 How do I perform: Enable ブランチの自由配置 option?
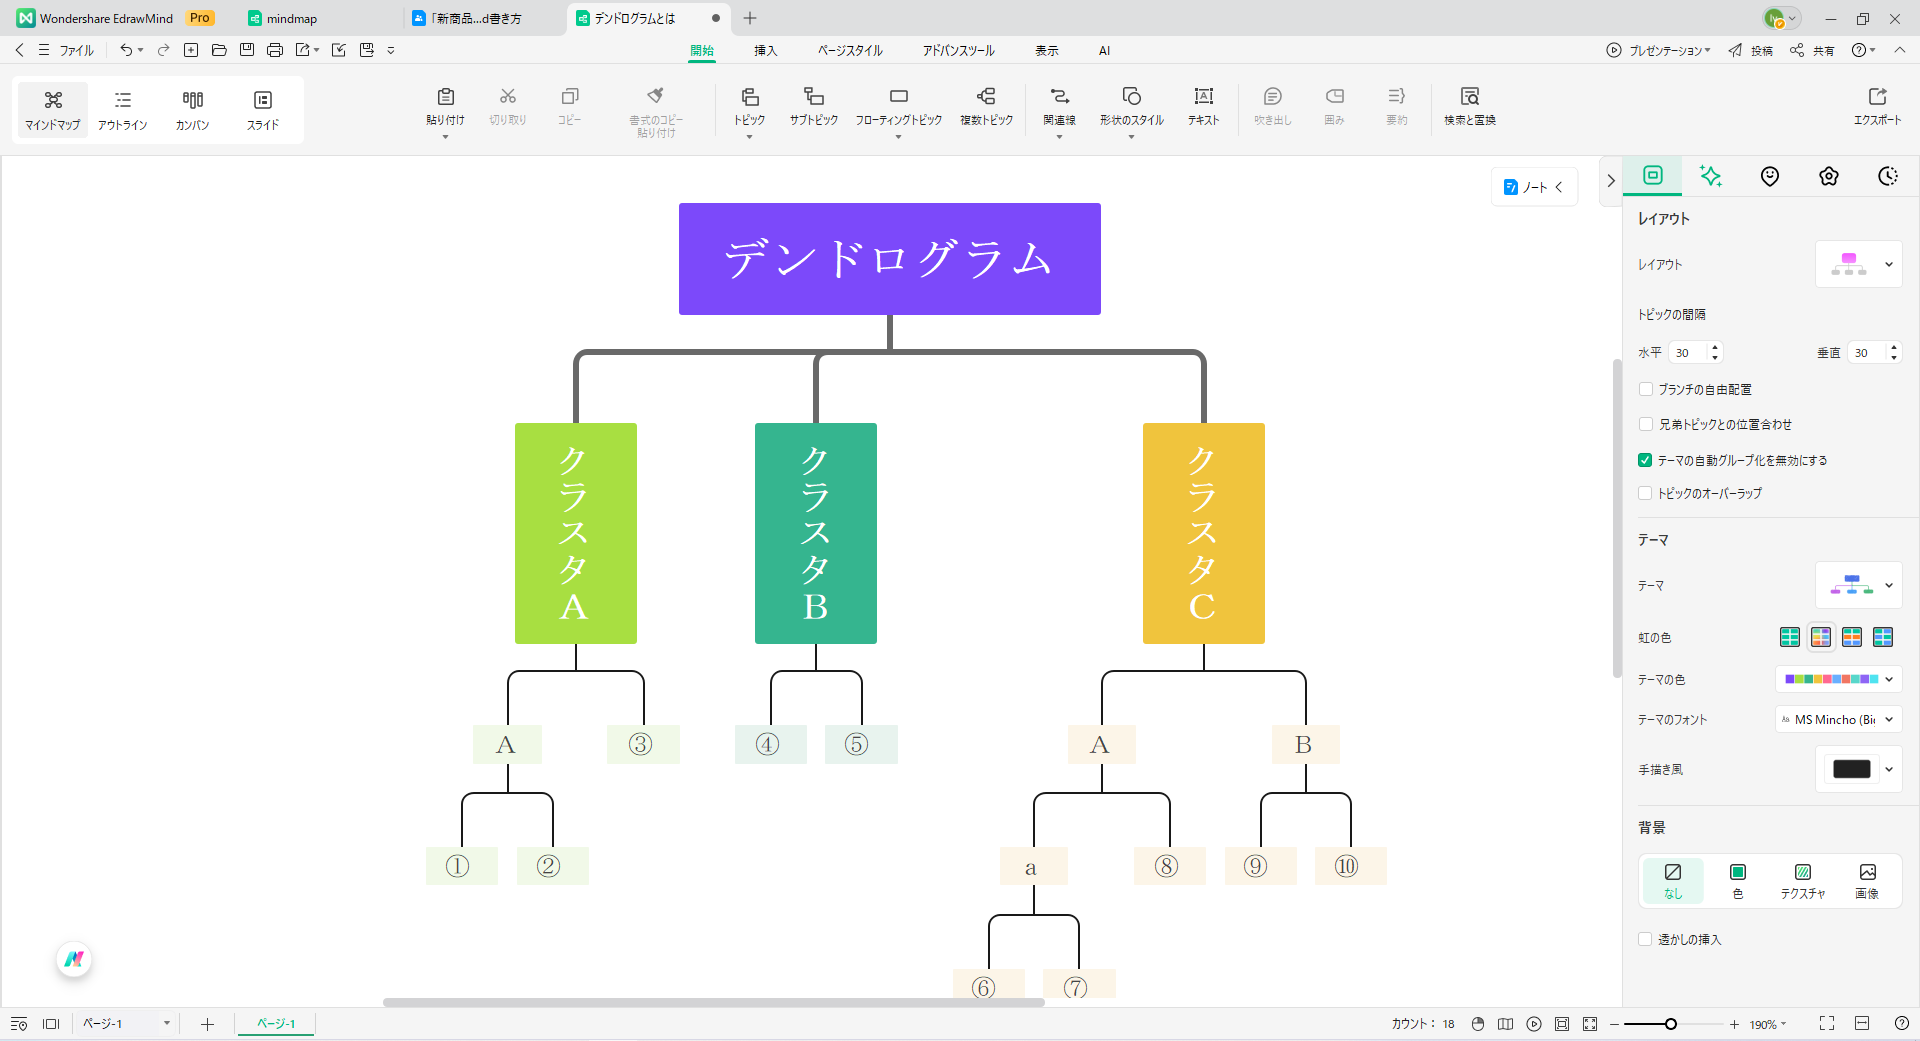(1645, 389)
